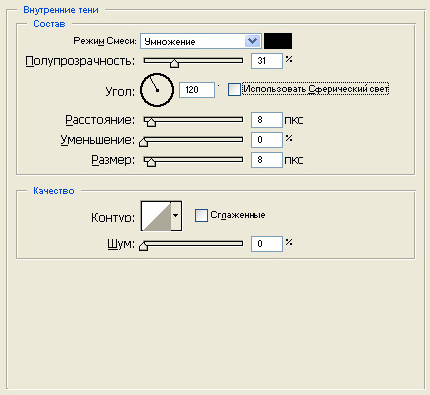Click the Контур label text
This screenshot has height=395, width=430.
pos(113,218)
